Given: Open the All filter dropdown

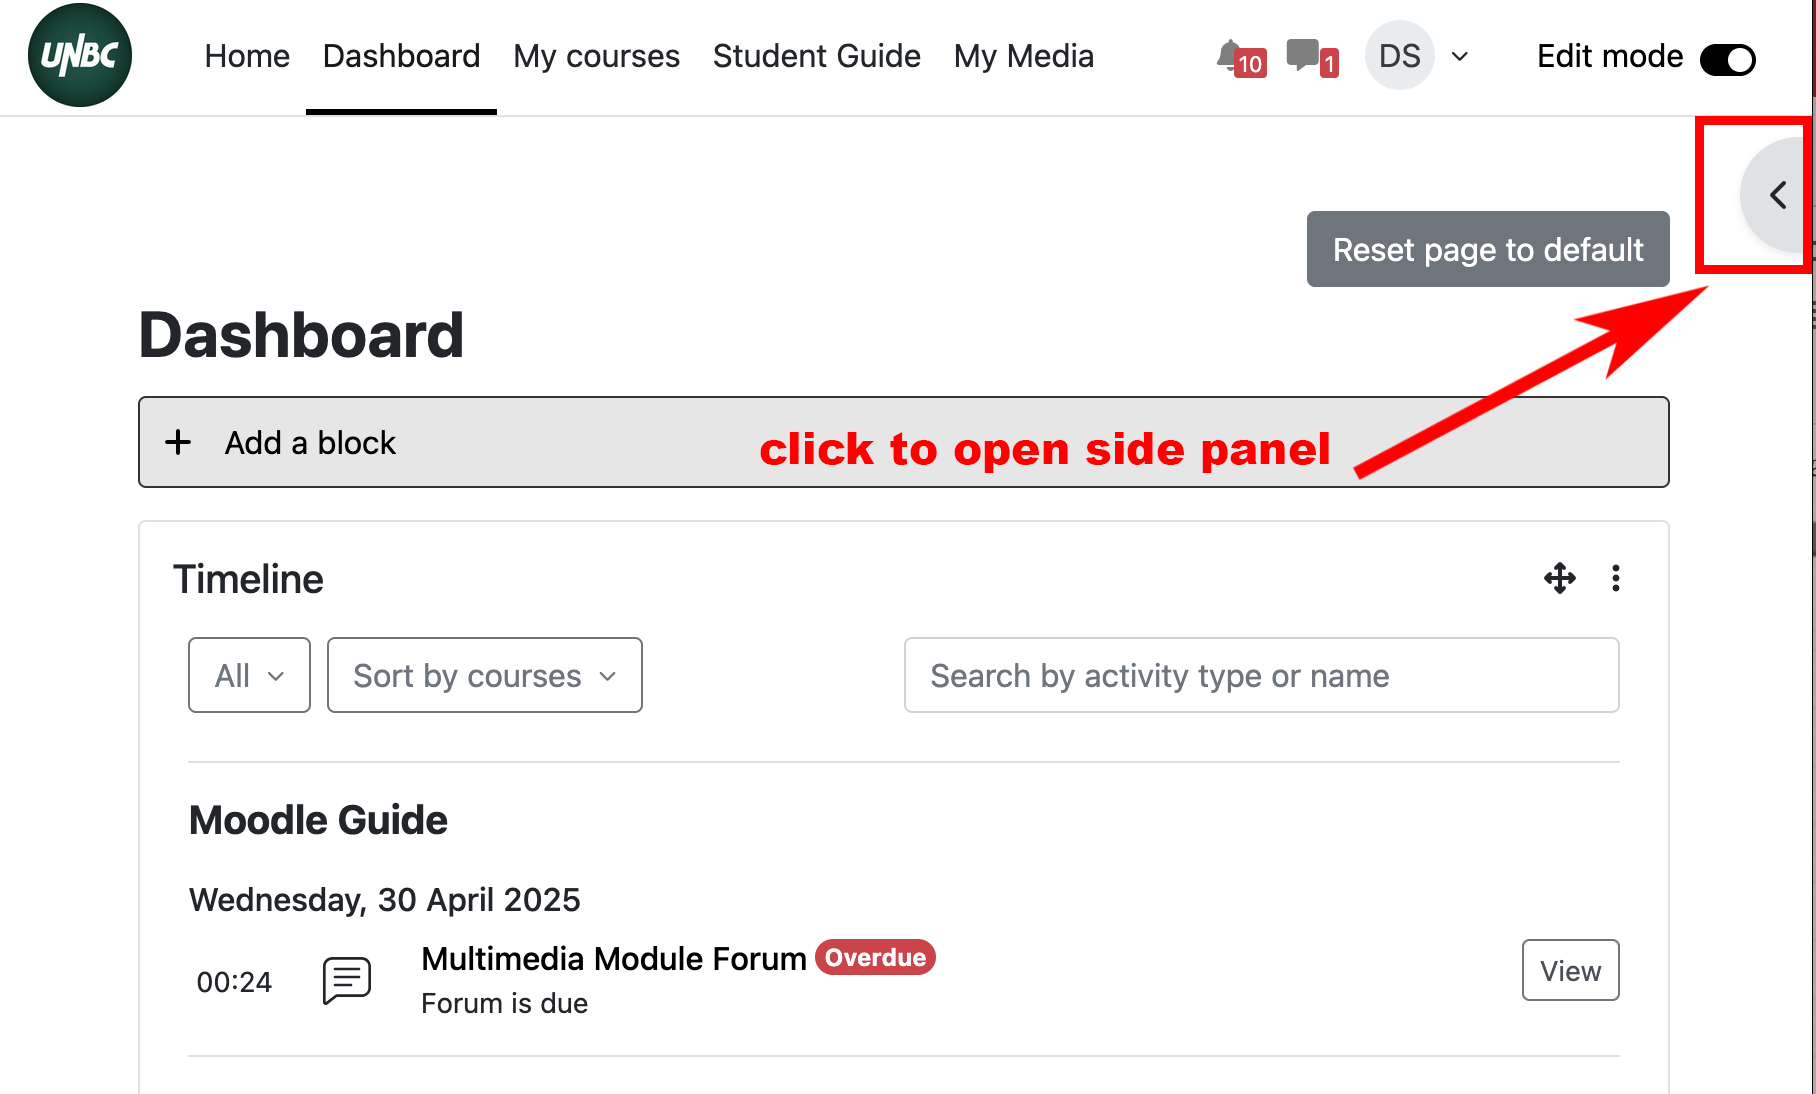Looking at the screenshot, I should (249, 675).
